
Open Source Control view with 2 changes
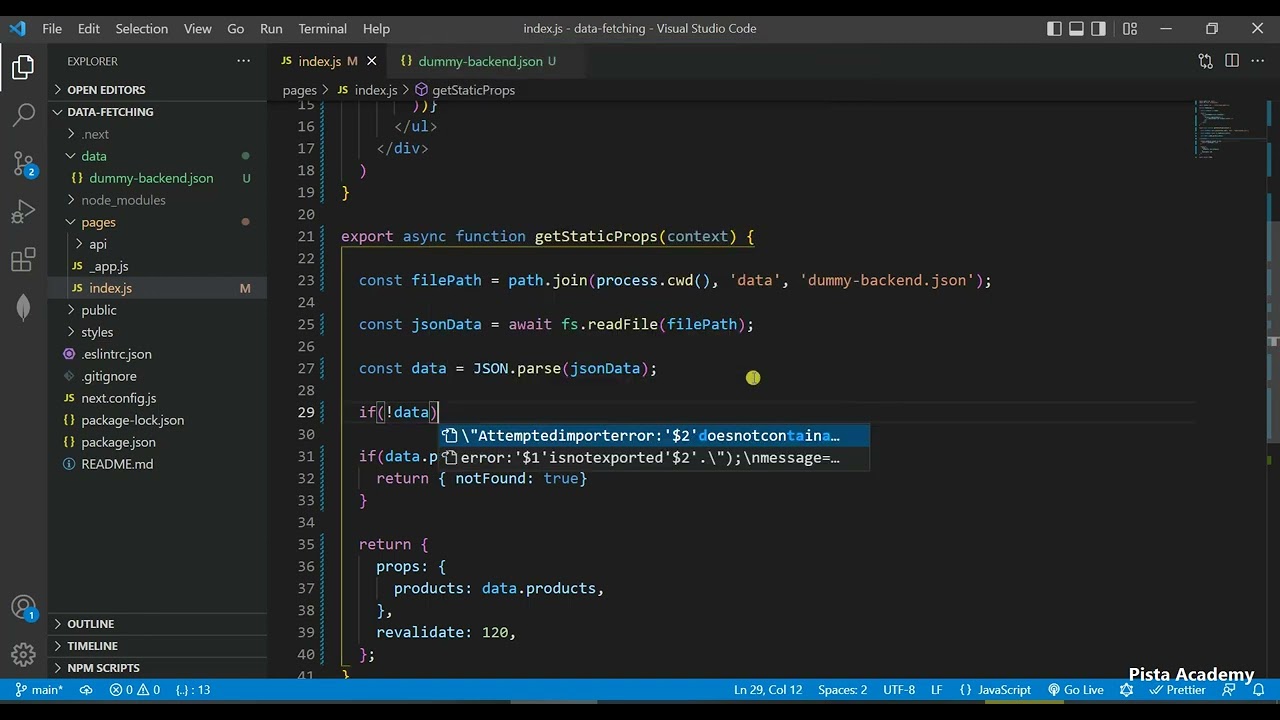[23, 164]
